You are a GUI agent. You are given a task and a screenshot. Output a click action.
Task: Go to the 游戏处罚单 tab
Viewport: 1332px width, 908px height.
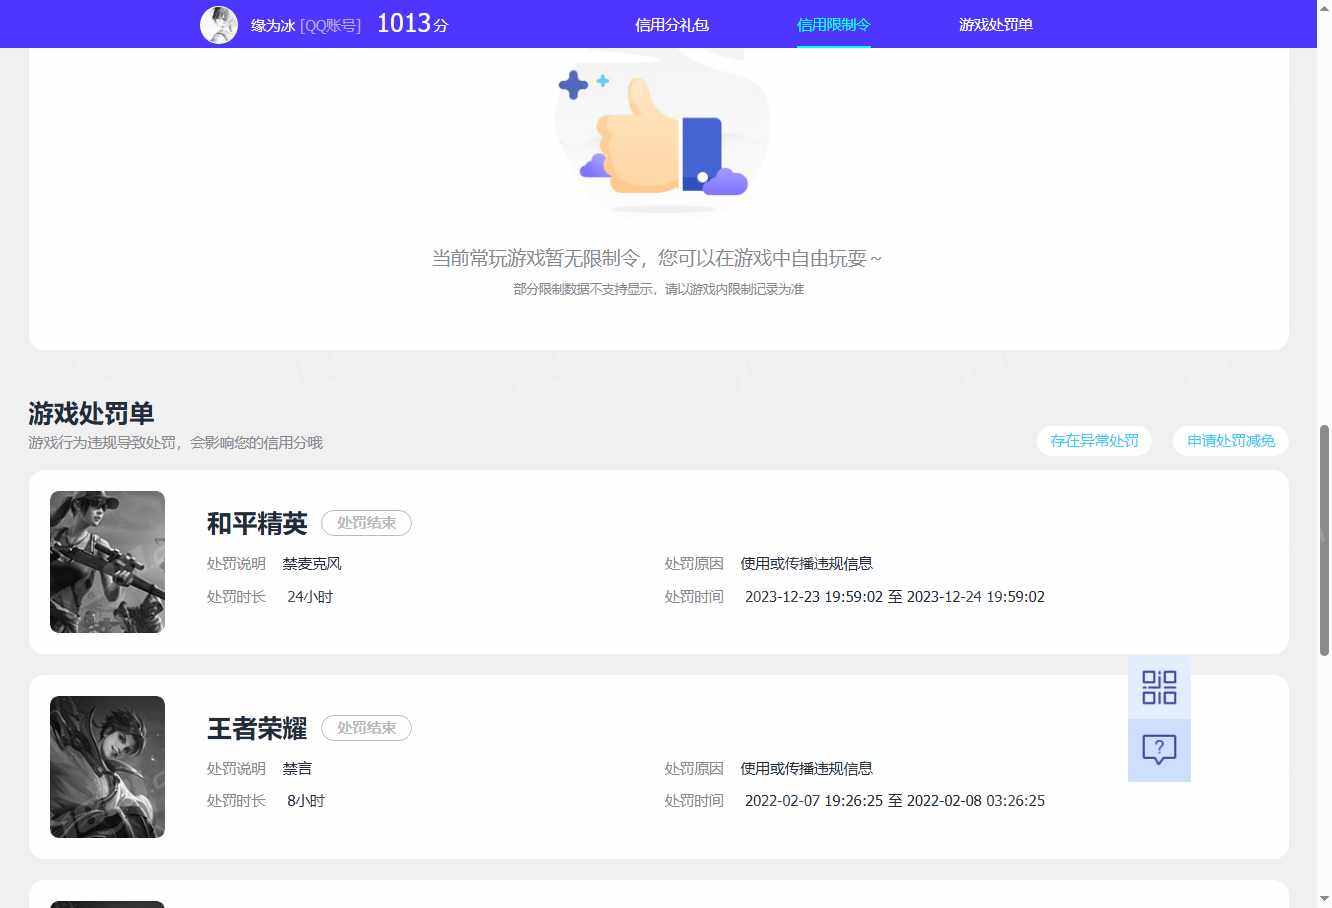pyautogui.click(x=995, y=25)
